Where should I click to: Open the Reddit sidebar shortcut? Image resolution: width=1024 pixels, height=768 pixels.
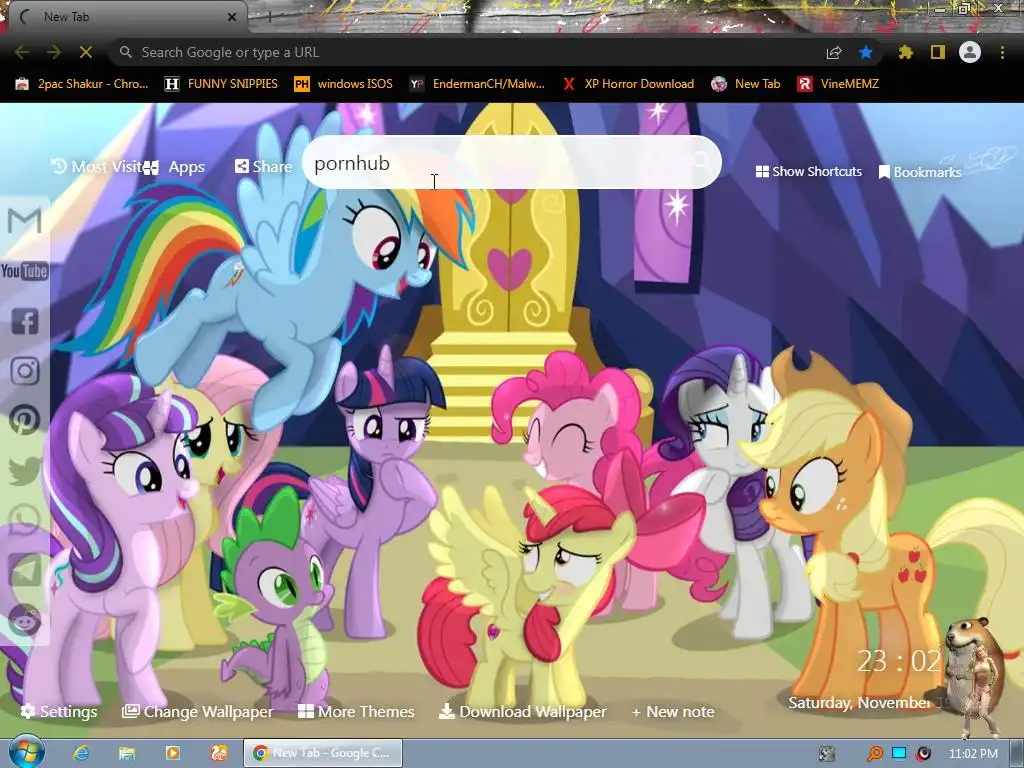[x=25, y=620]
